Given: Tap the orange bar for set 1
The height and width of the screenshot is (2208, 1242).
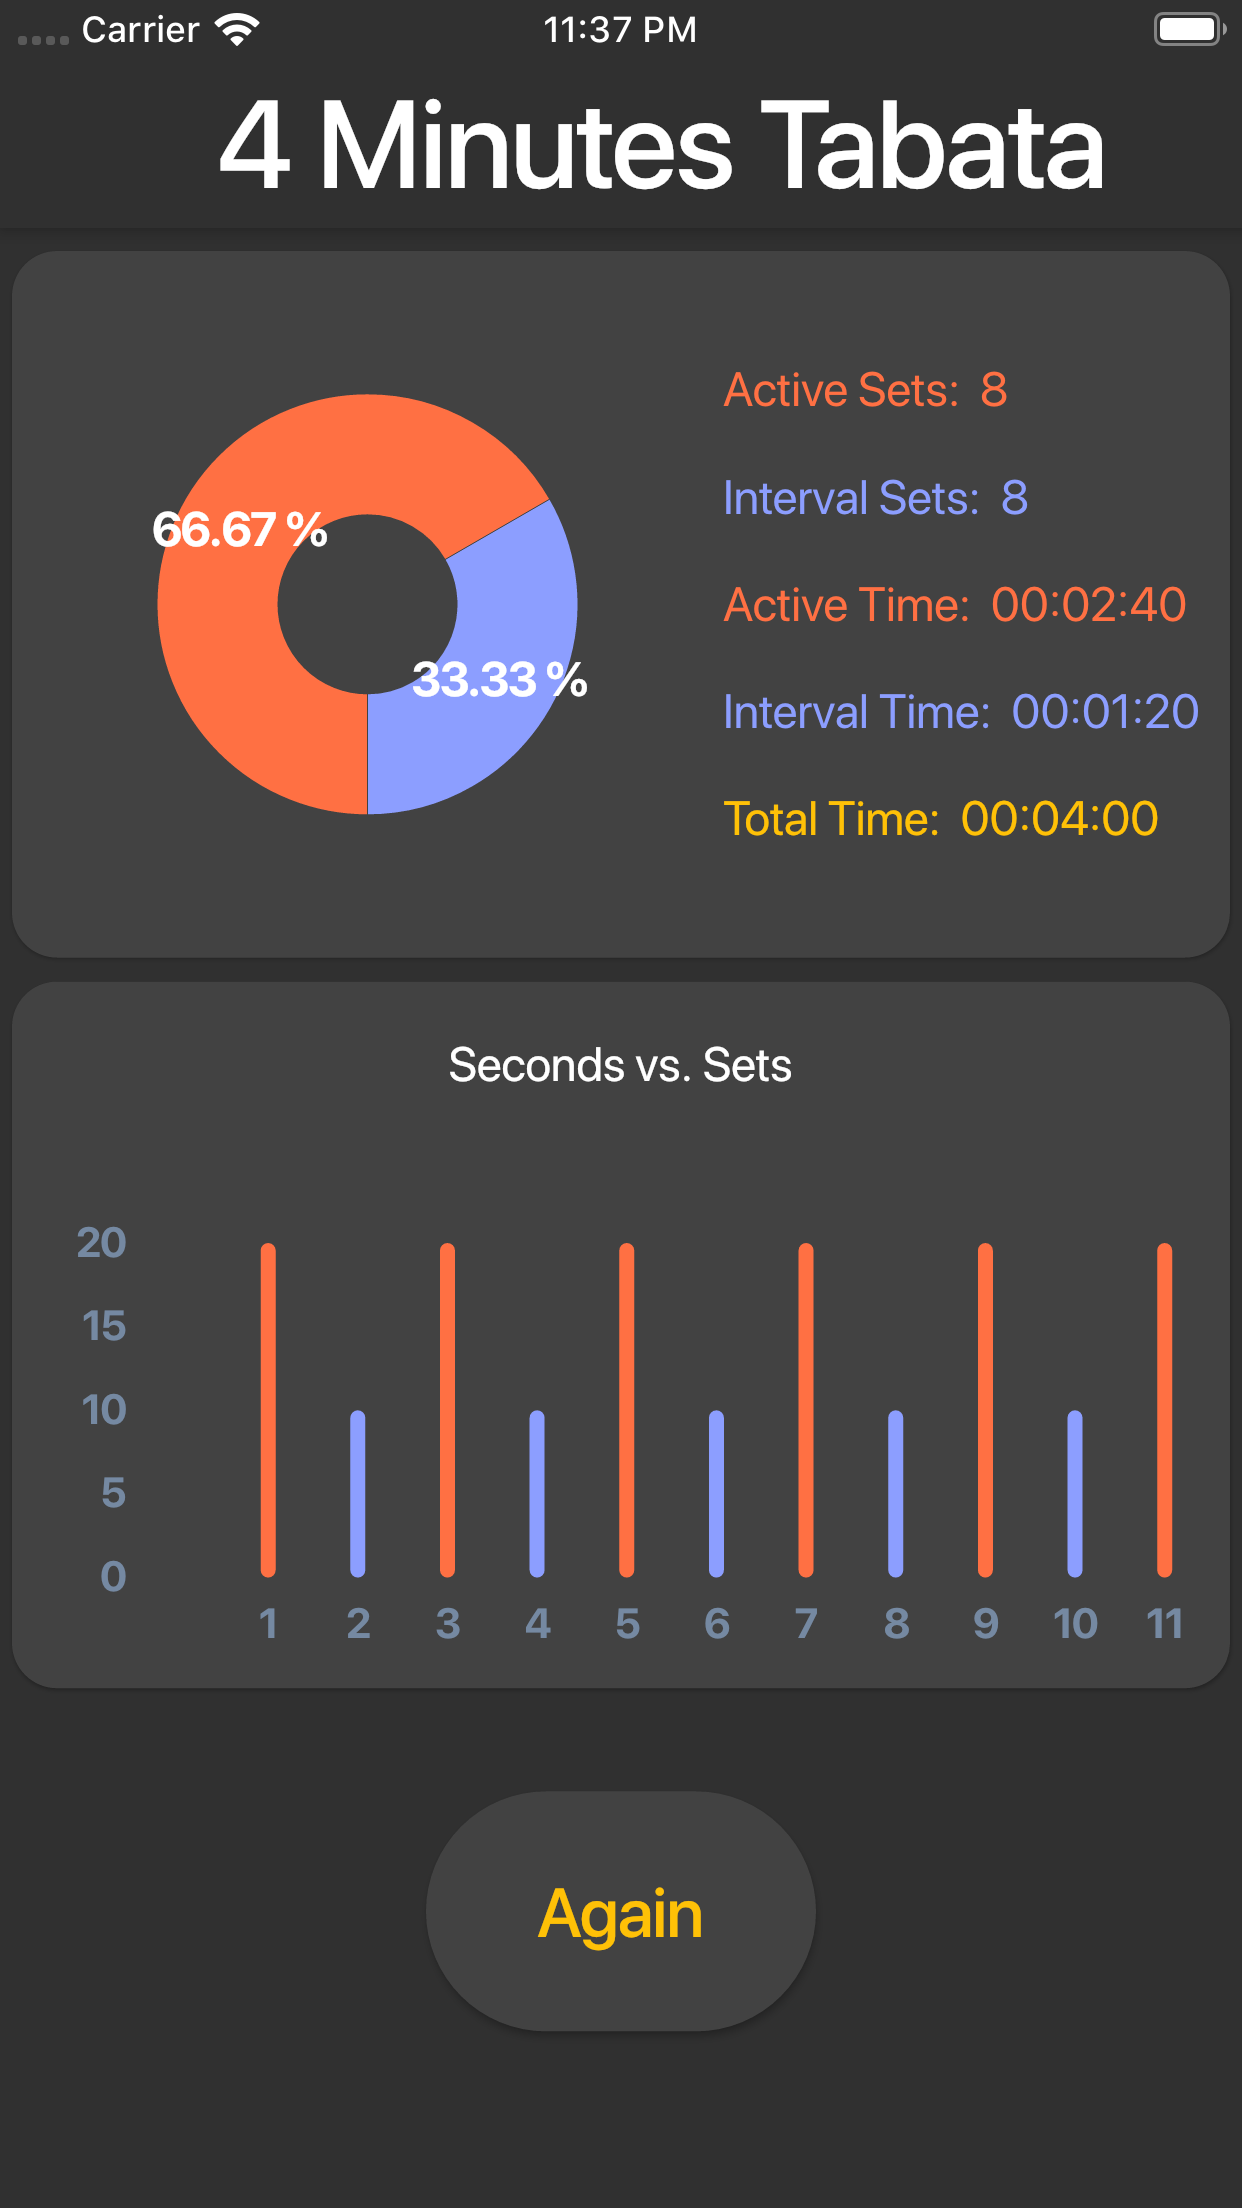Looking at the screenshot, I should [x=268, y=1410].
